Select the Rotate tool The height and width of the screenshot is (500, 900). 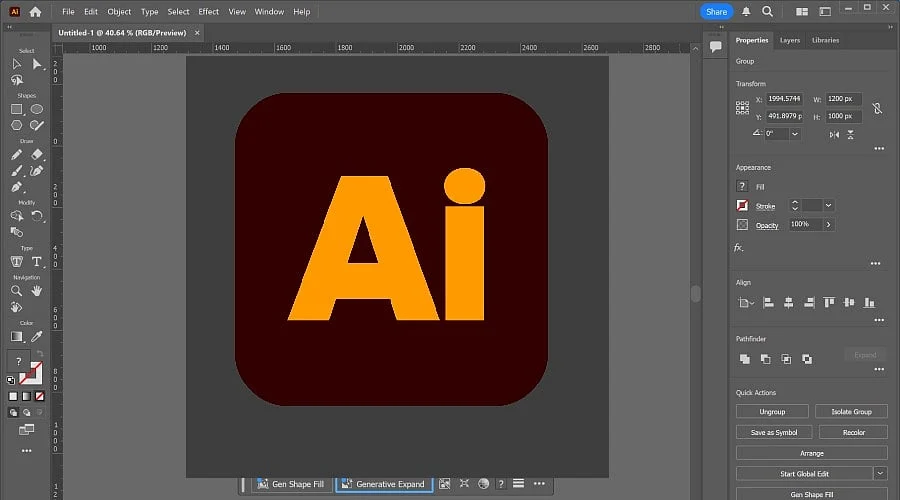(x=37, y=216)
